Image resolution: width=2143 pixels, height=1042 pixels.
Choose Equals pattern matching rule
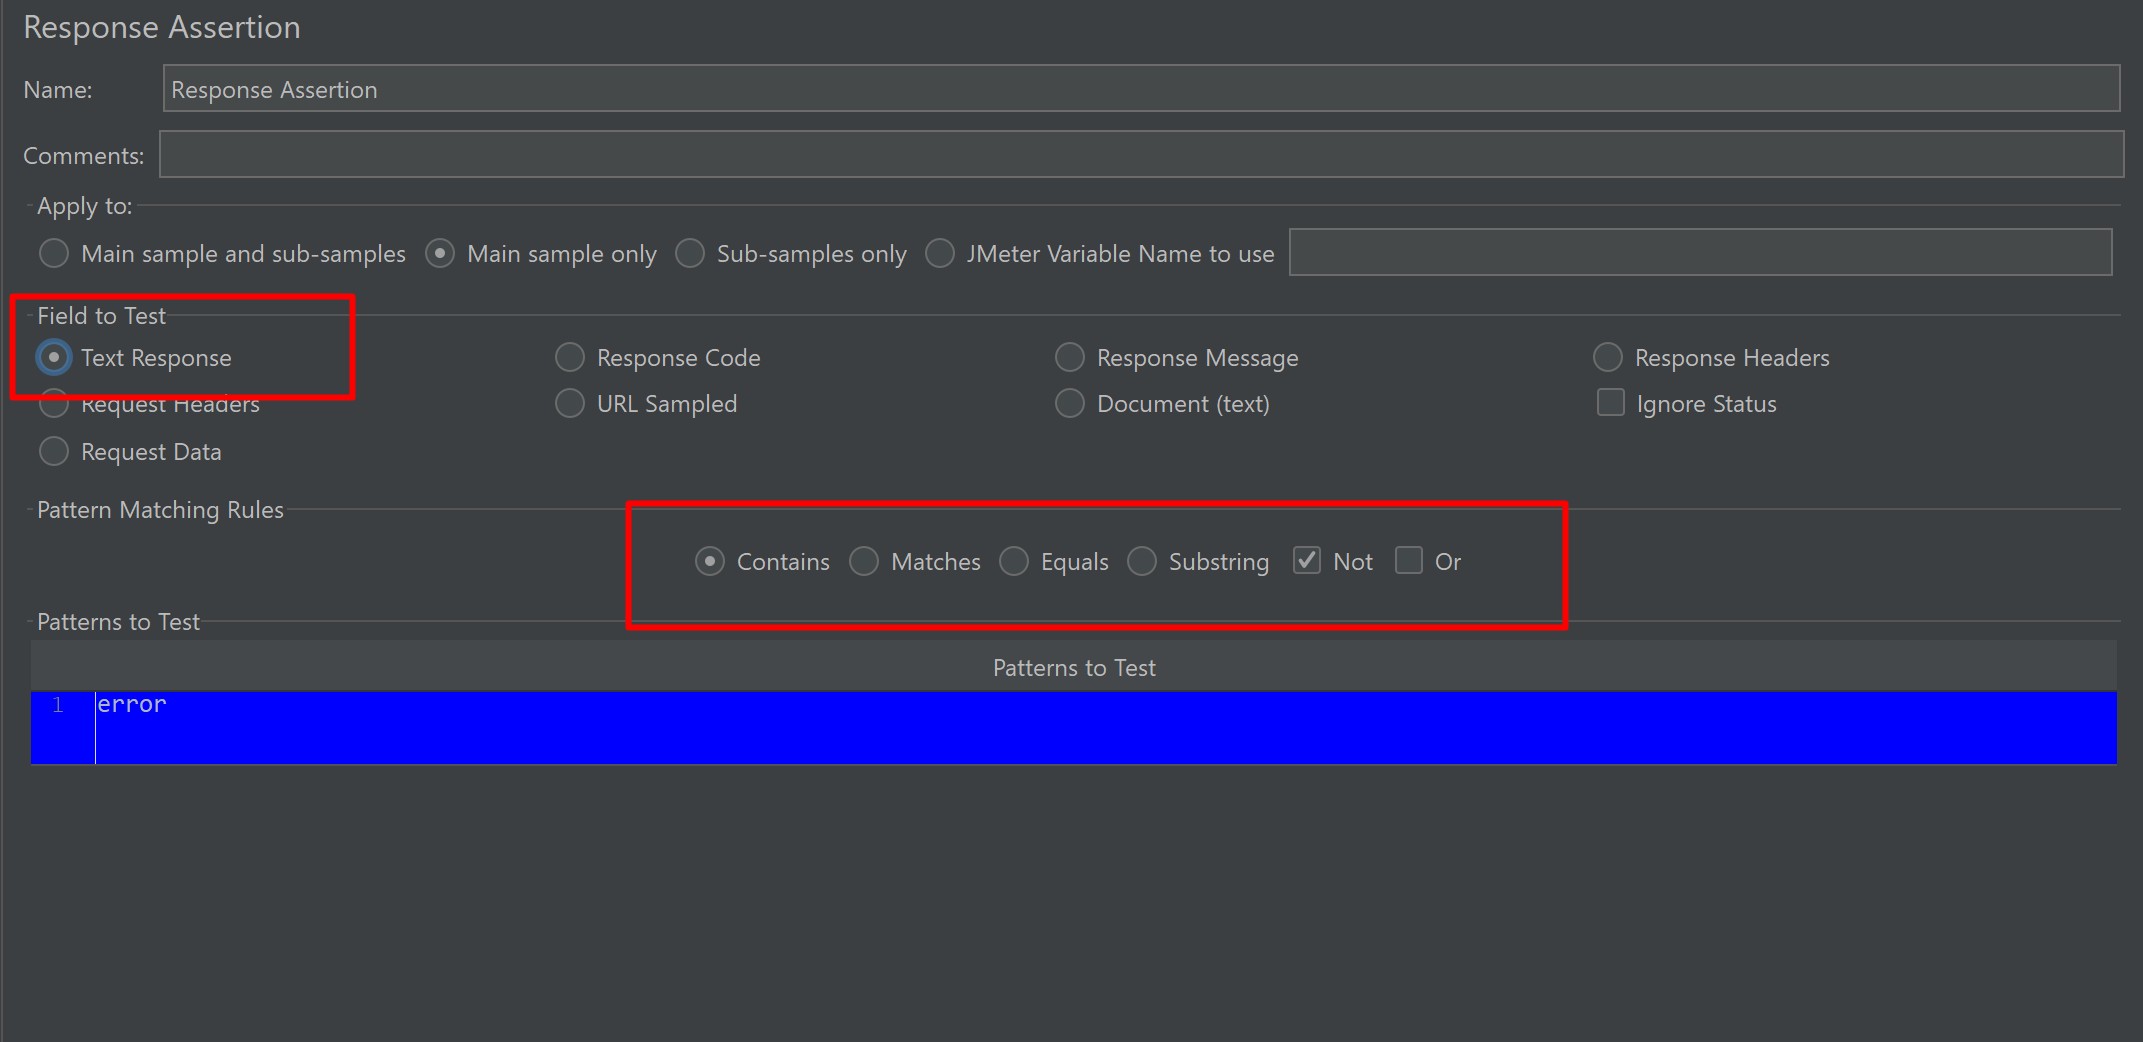click(1014, 562)
